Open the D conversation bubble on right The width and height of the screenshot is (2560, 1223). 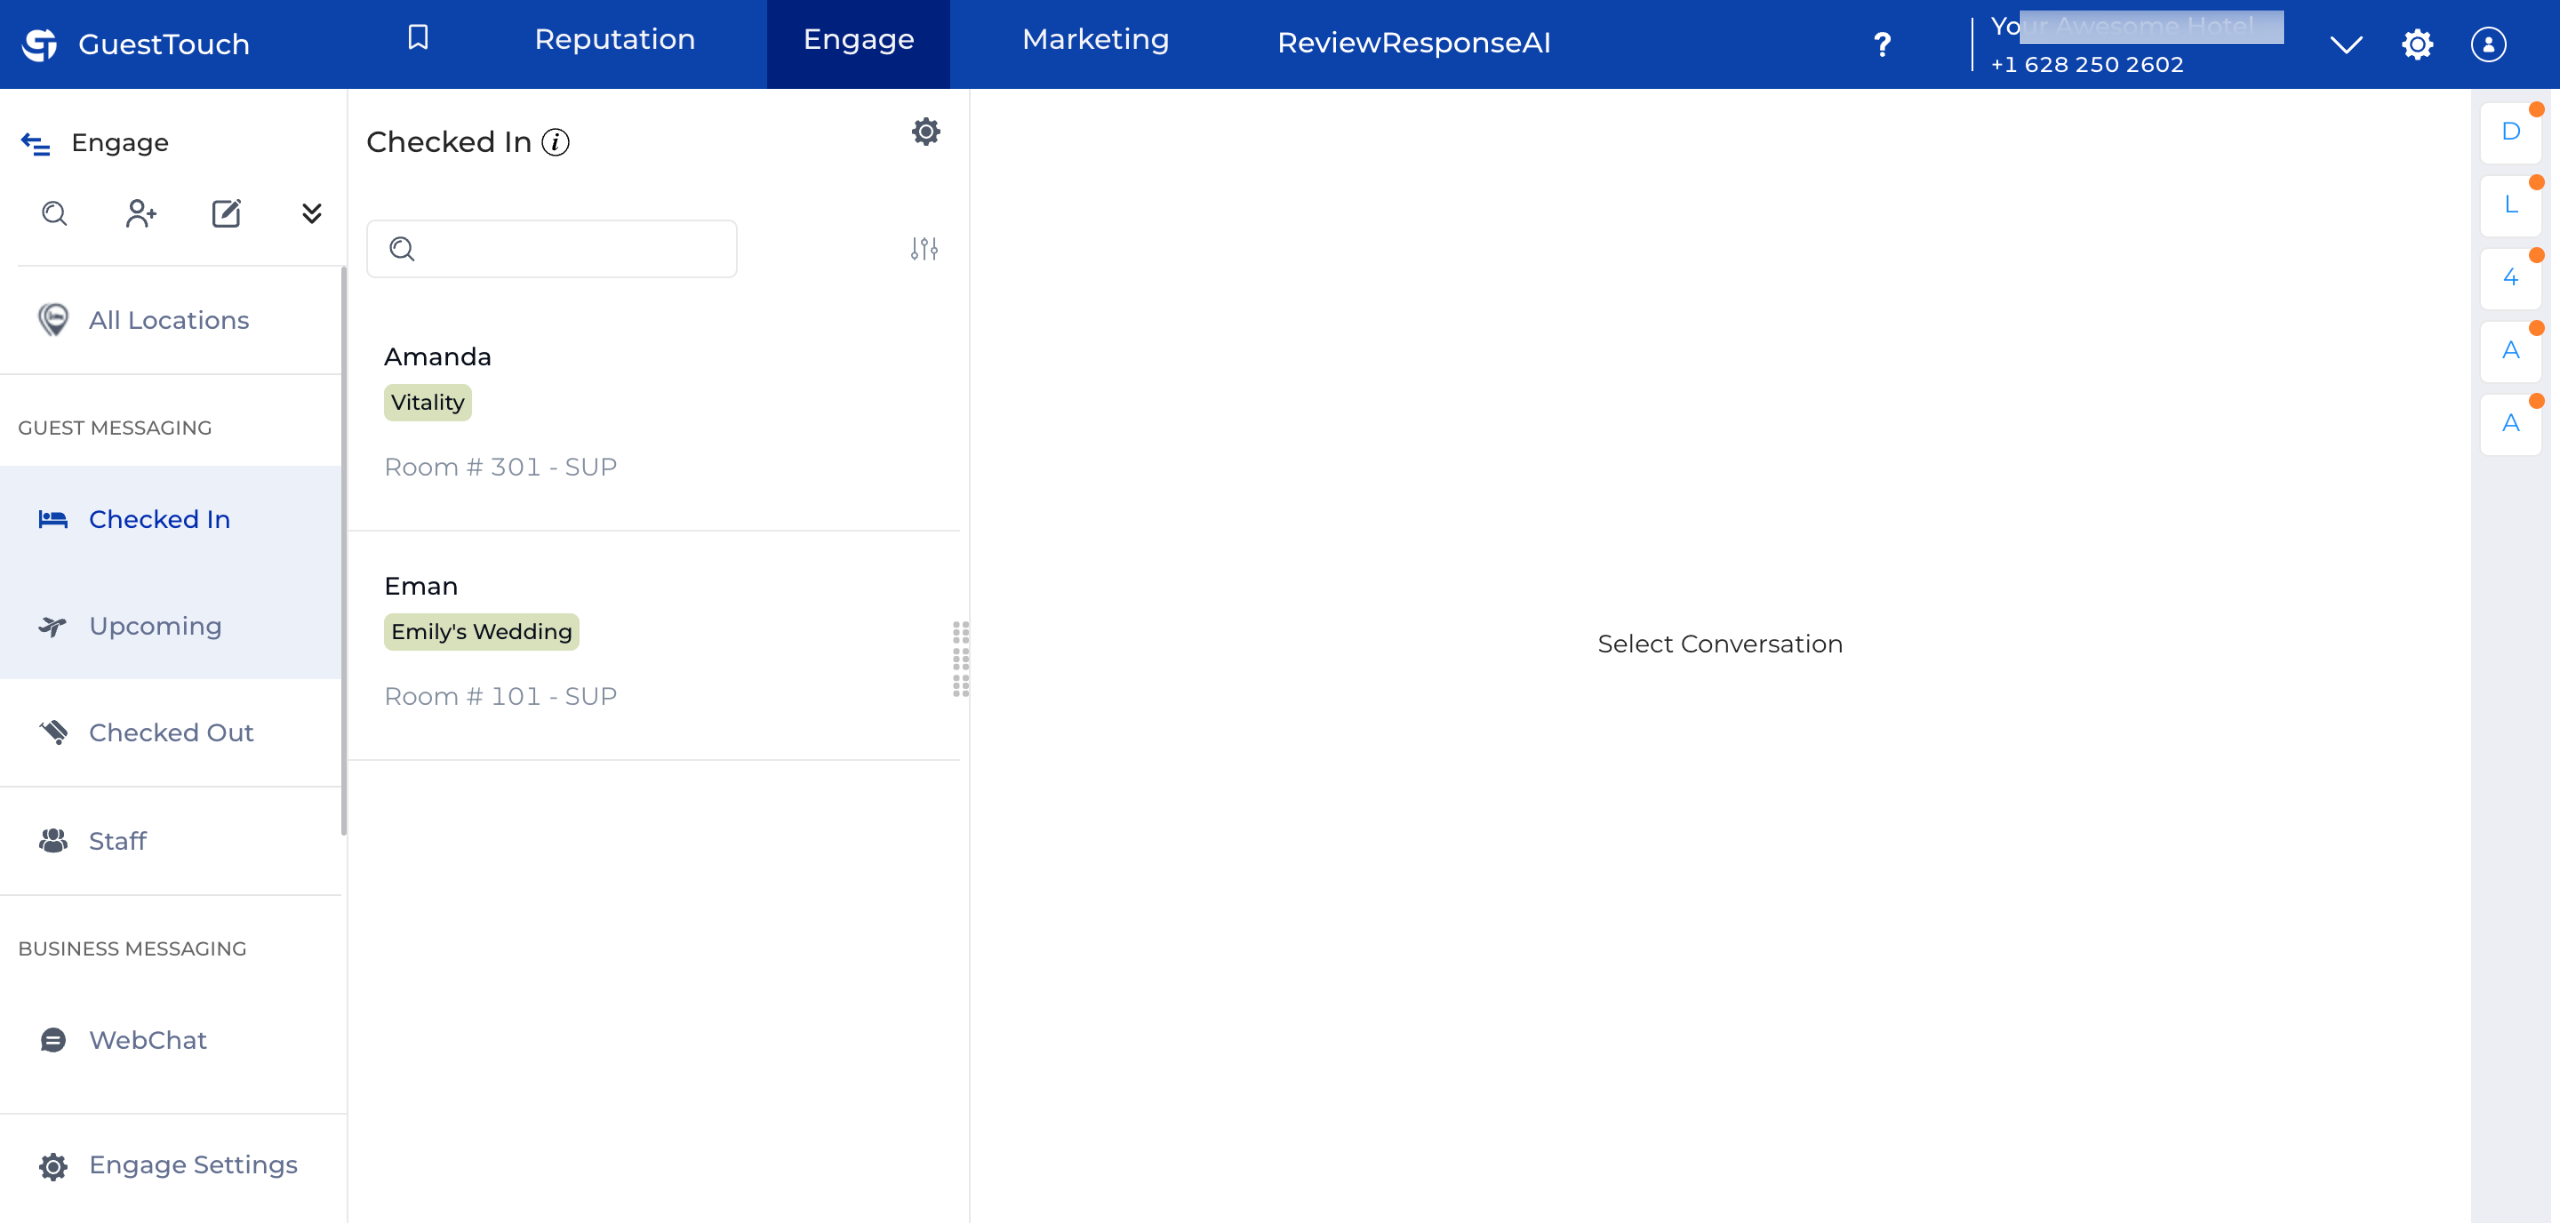pos(2510,132)
